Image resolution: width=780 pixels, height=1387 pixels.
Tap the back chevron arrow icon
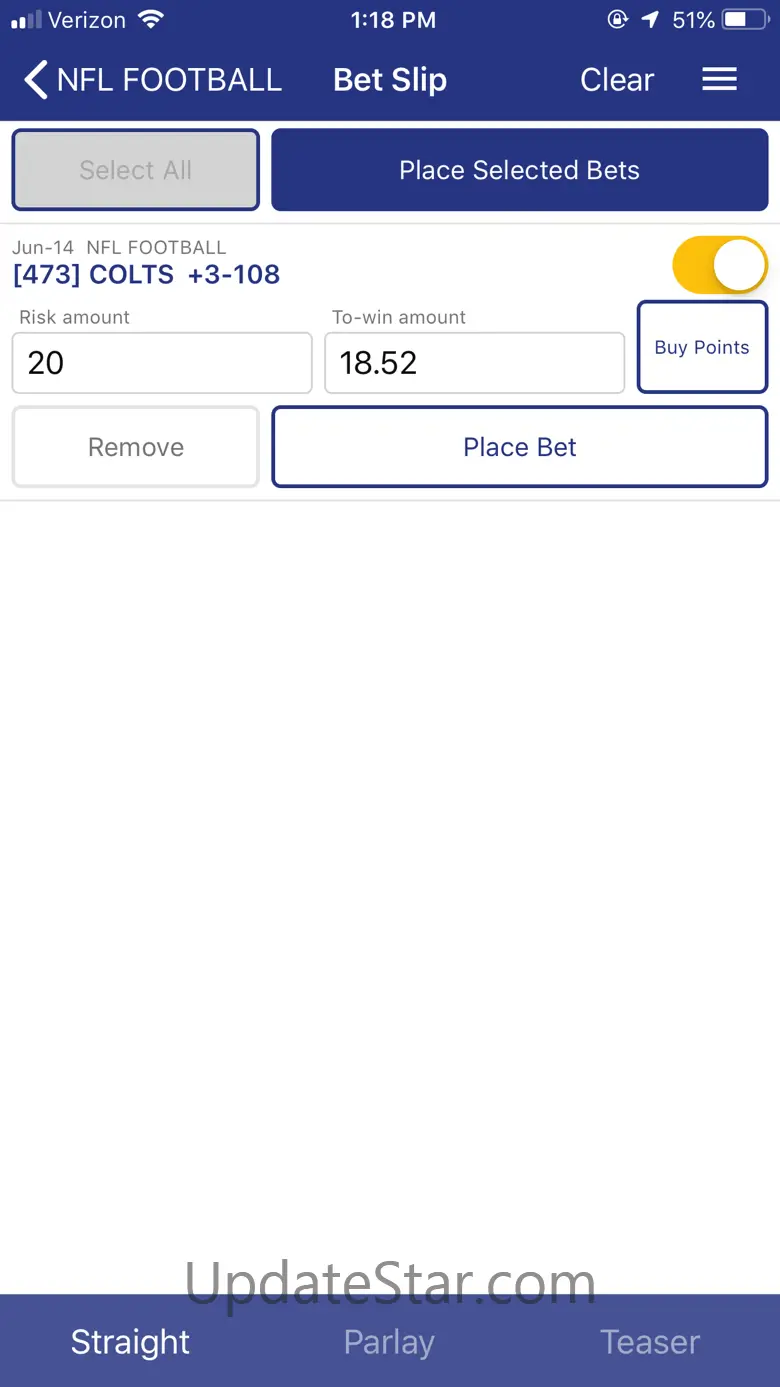36,80
